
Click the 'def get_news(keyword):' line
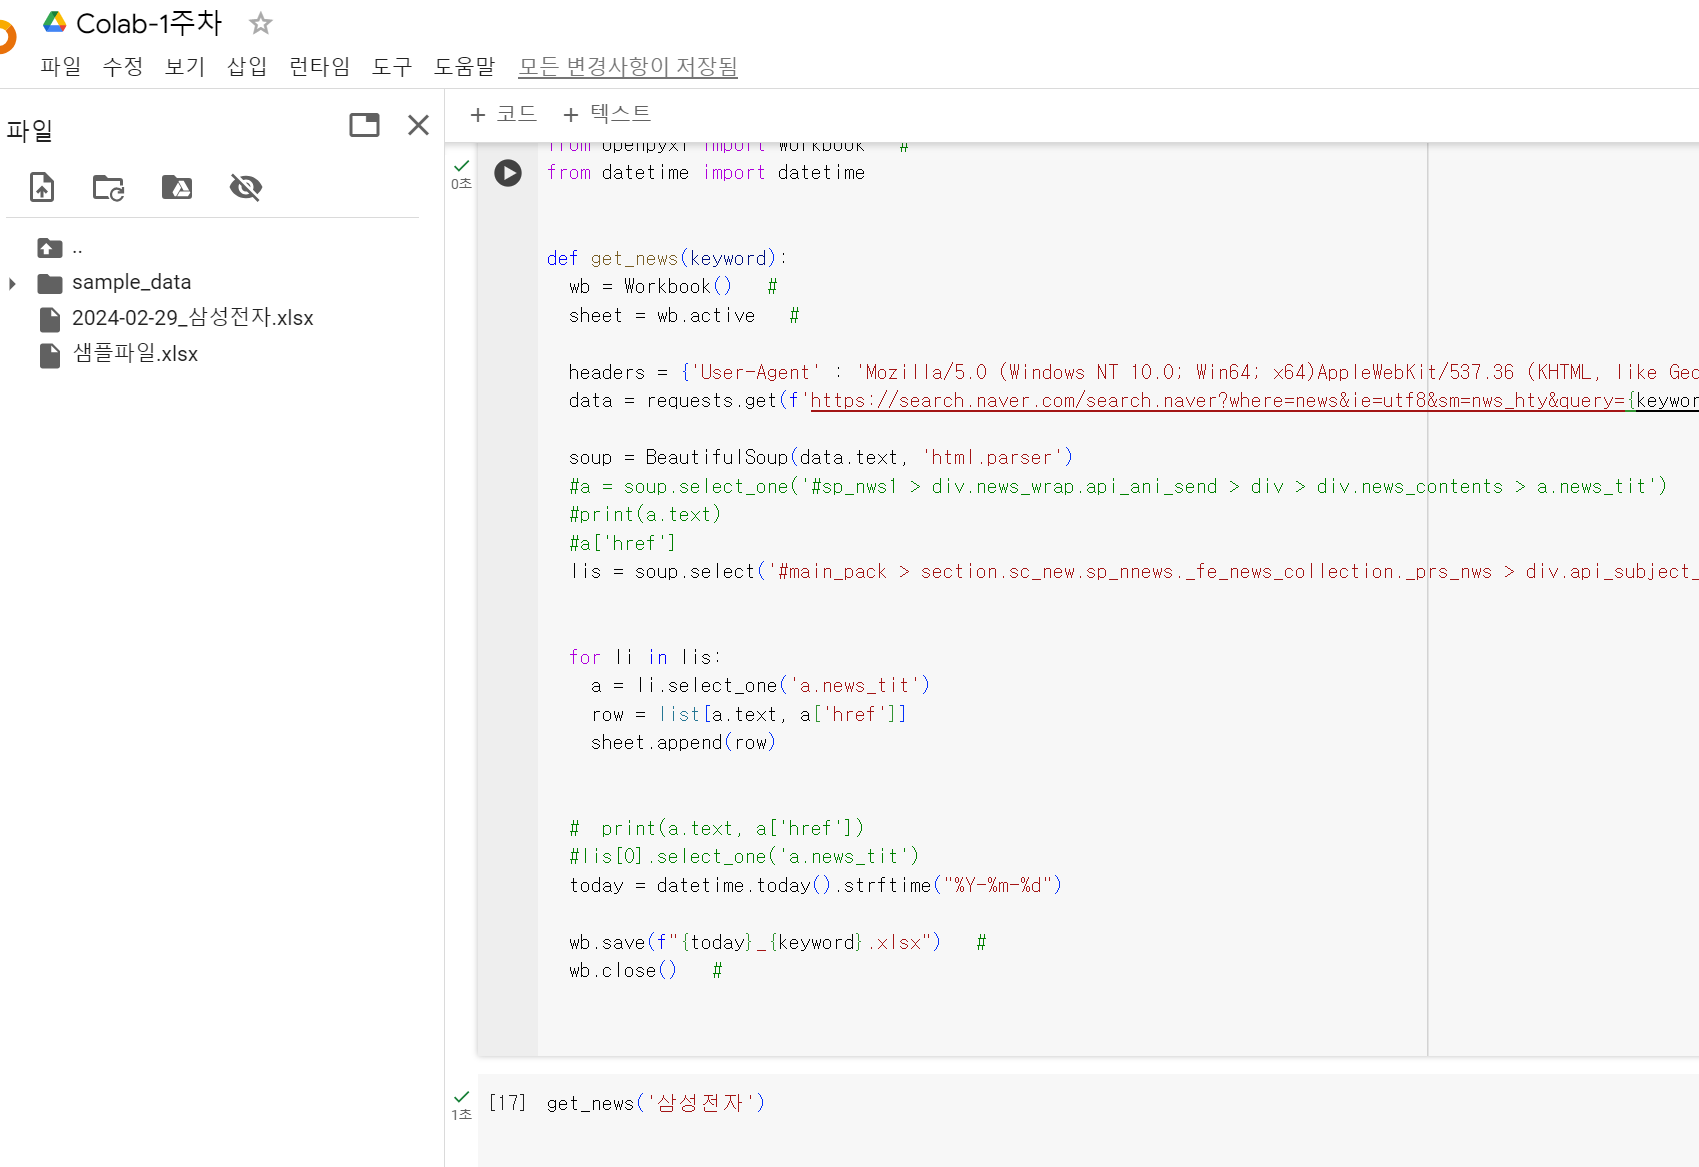pos(667,259)
